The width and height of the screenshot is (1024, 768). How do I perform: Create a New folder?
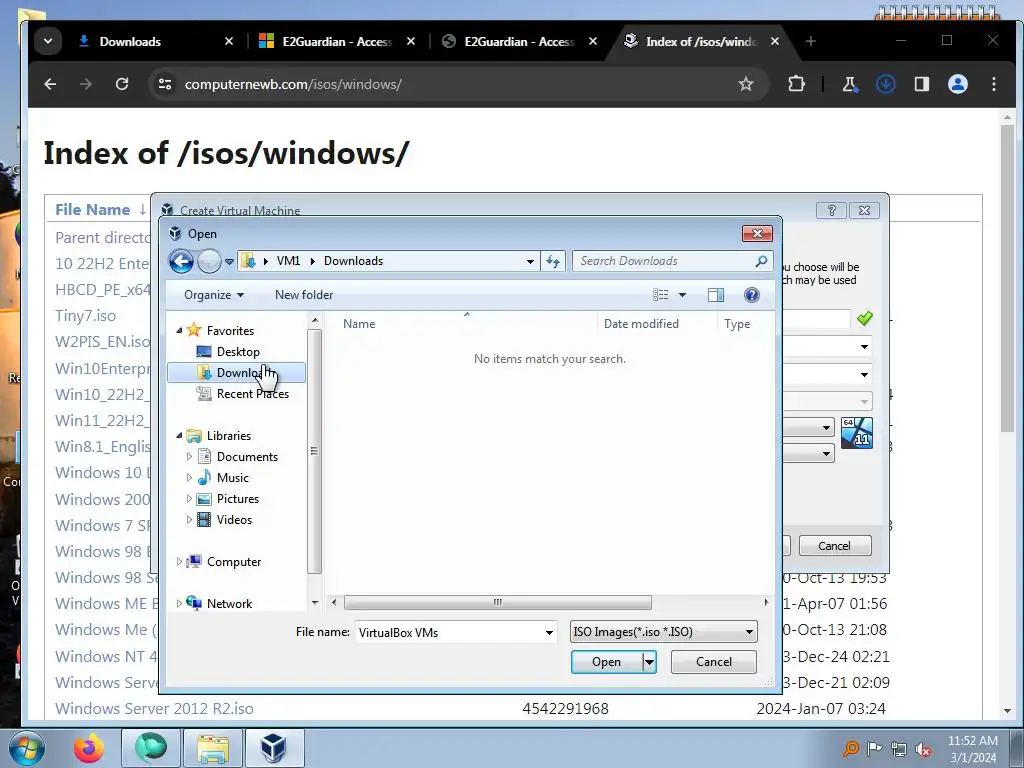304,295
